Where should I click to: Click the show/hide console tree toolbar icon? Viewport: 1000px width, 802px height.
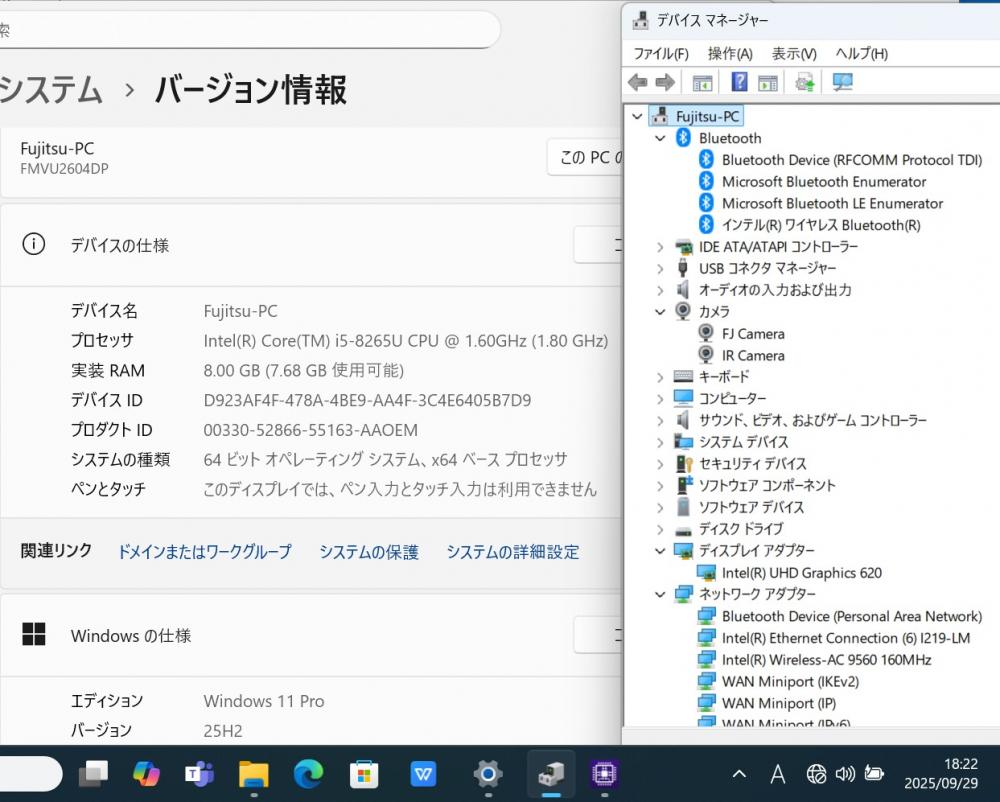pyautogui.click(x=703, y=83)
